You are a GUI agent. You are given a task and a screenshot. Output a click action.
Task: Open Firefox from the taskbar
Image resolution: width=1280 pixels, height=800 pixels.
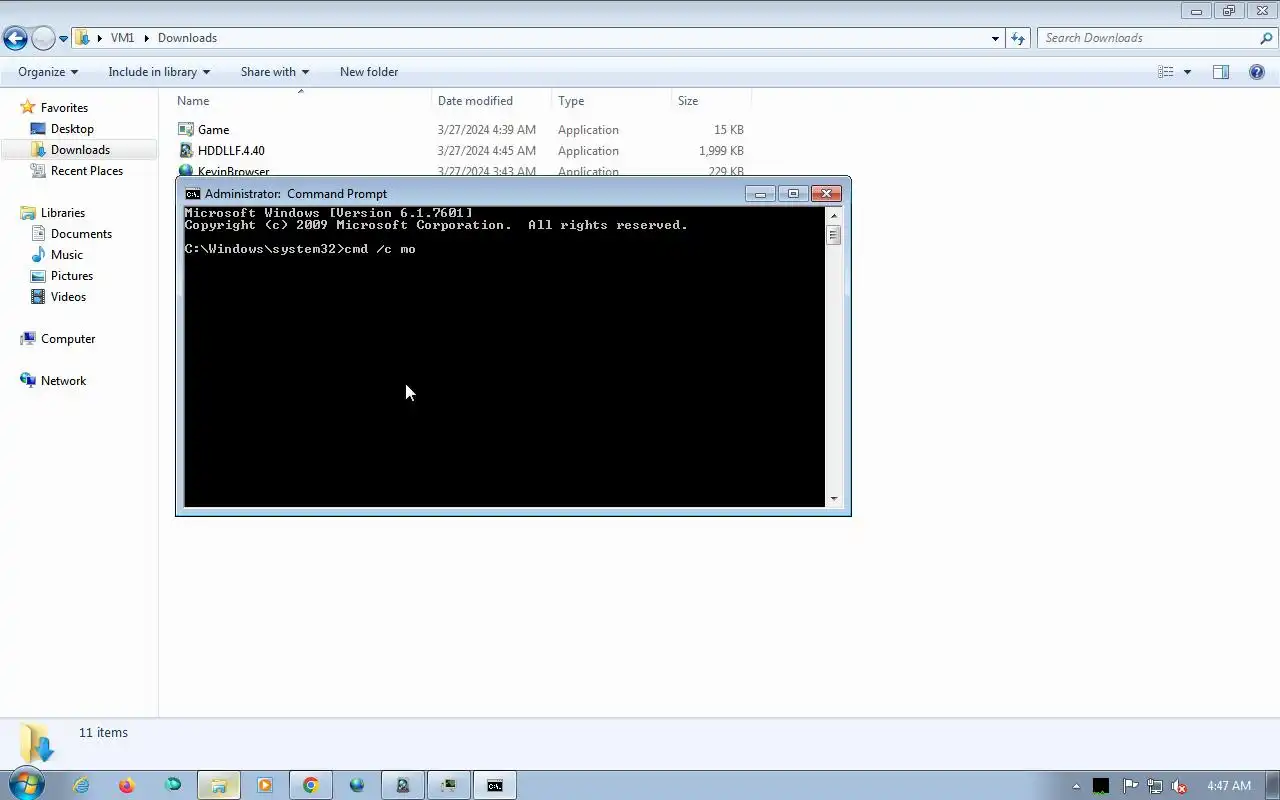click(x=126, y=785)
